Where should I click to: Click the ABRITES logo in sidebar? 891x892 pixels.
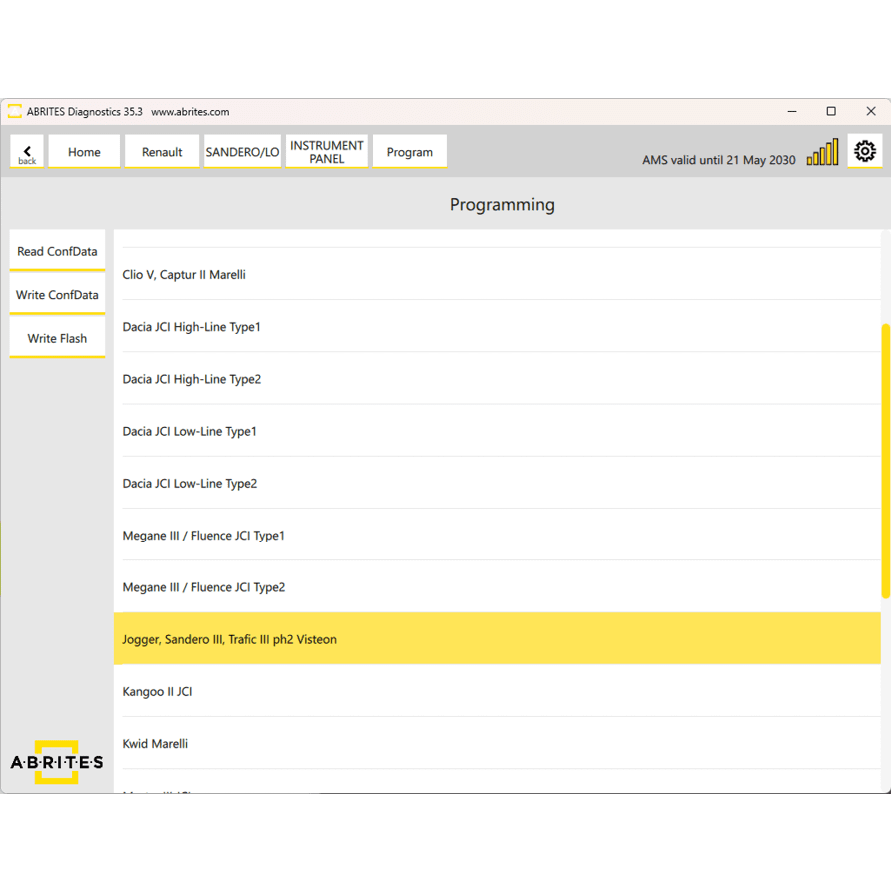[x=57, y=762]
